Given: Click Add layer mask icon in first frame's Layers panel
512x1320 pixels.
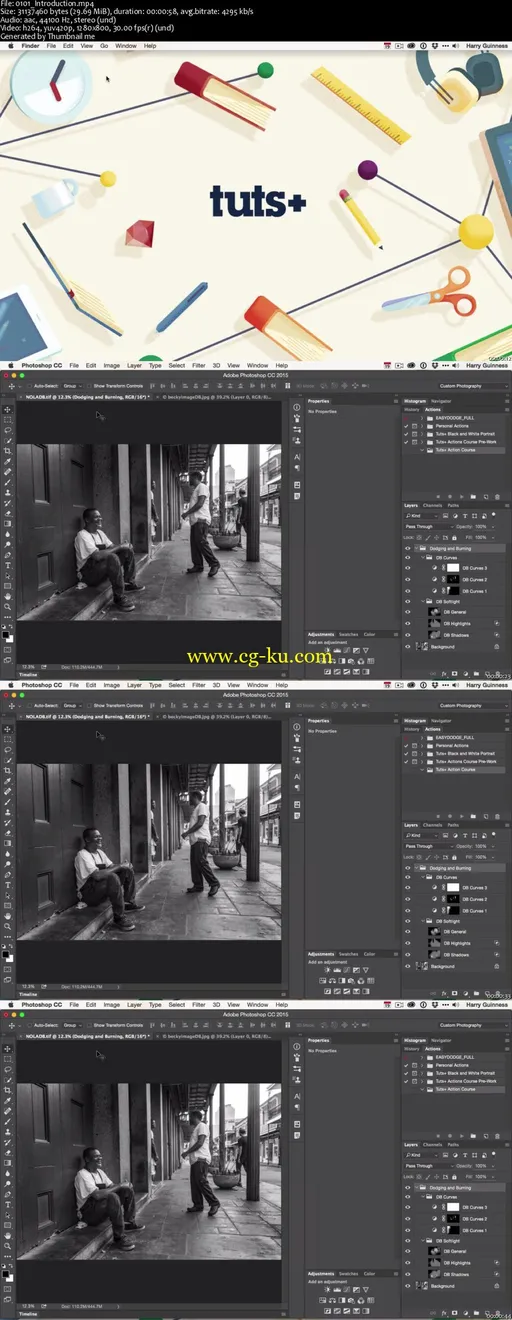Looking at the screenshot, I should [455, 672].
